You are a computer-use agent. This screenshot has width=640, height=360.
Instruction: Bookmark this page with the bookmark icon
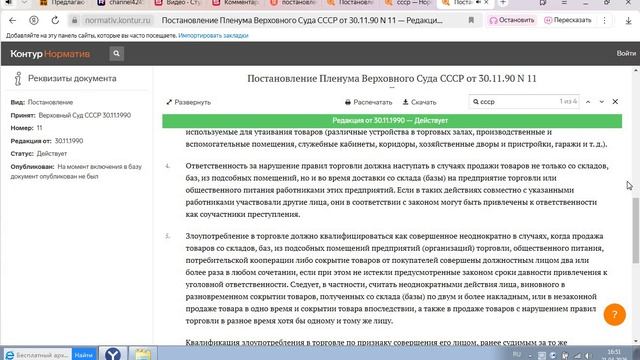471,20
